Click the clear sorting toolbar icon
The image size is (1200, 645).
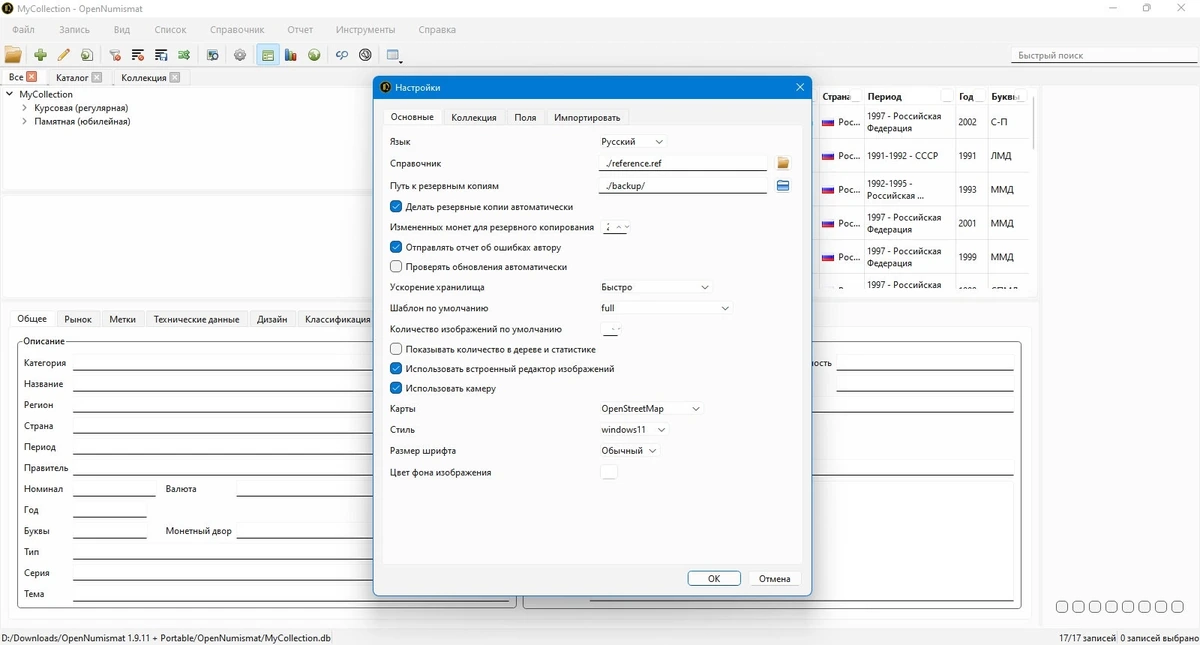click(x=138, y=55)
